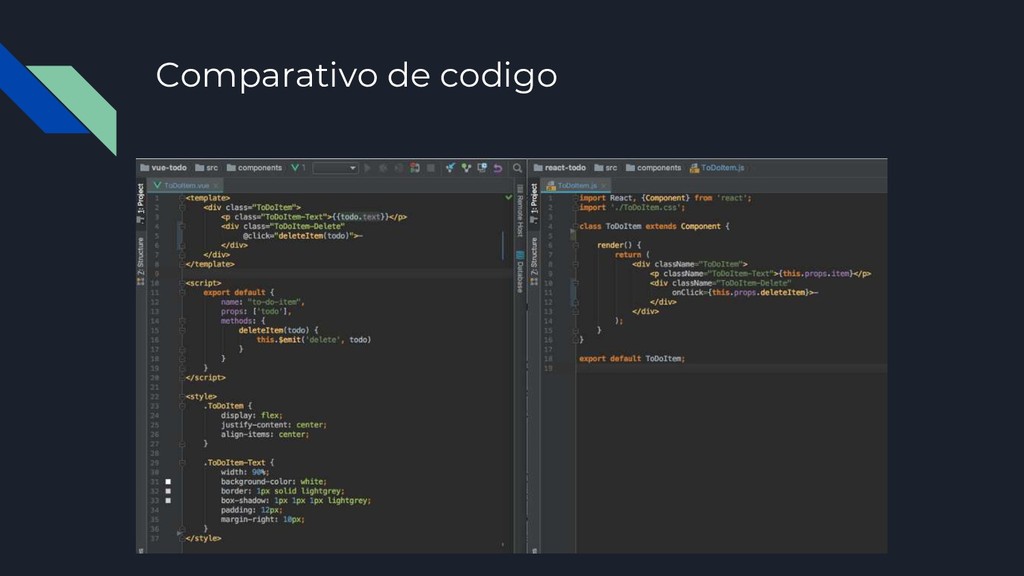1024x576 pixels.
Task: Click the Run button in vue-todo toolbar
Action: click(367, 168)
